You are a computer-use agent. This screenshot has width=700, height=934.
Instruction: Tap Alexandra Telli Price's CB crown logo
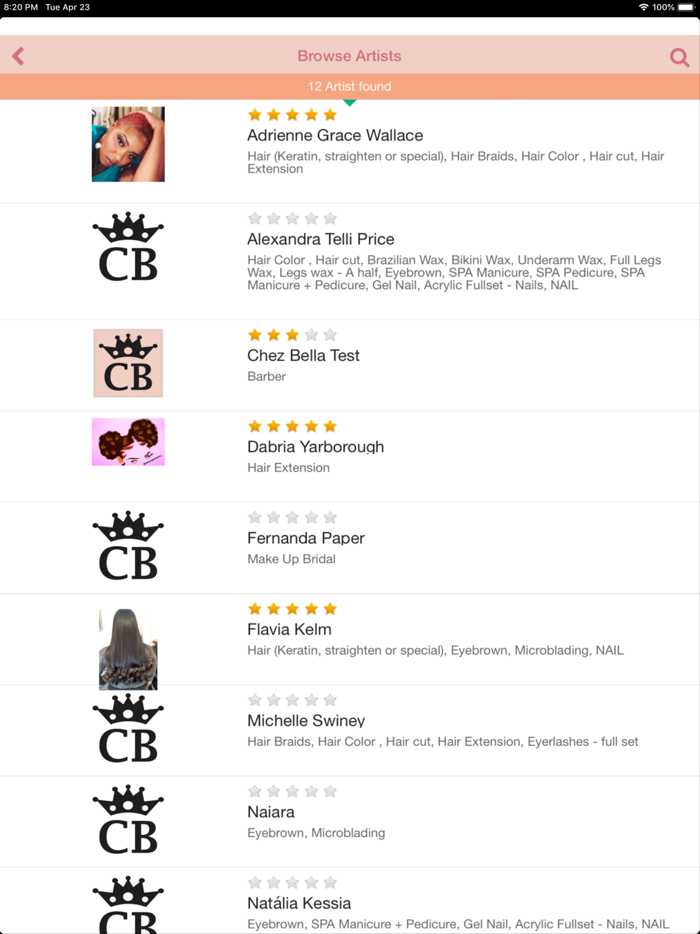point(128,248)
